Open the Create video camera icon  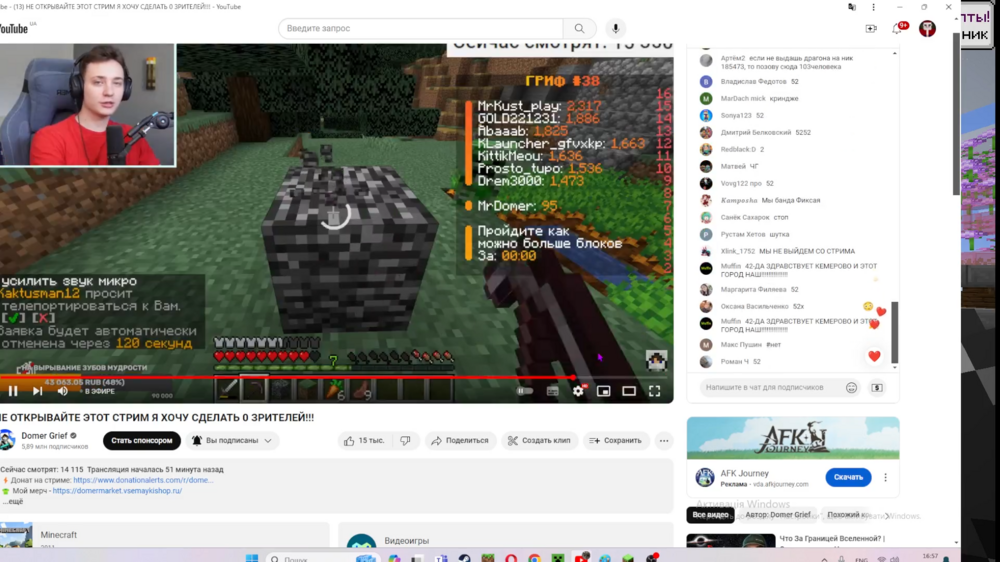tap(871, 29)
